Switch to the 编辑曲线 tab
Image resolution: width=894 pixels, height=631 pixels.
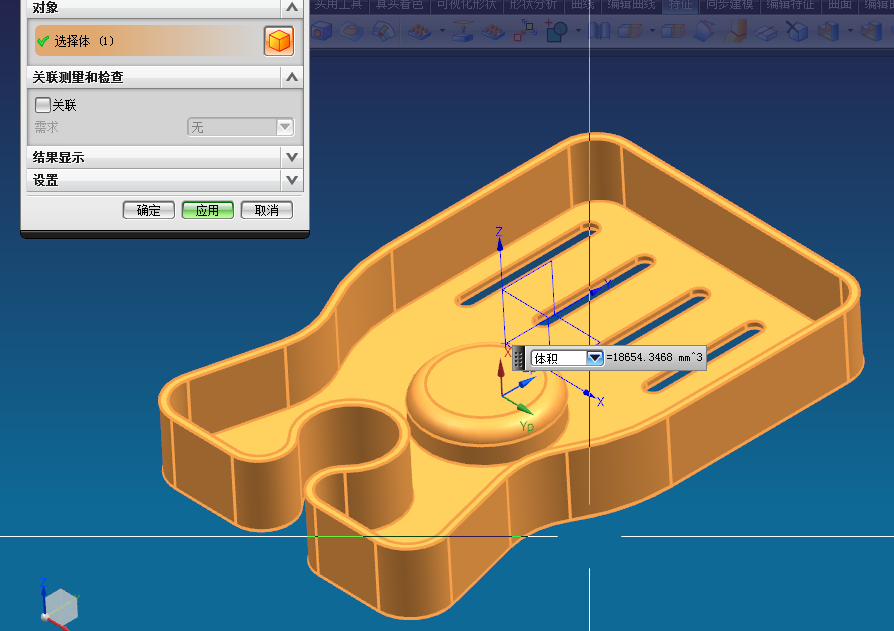coord(631,5)
